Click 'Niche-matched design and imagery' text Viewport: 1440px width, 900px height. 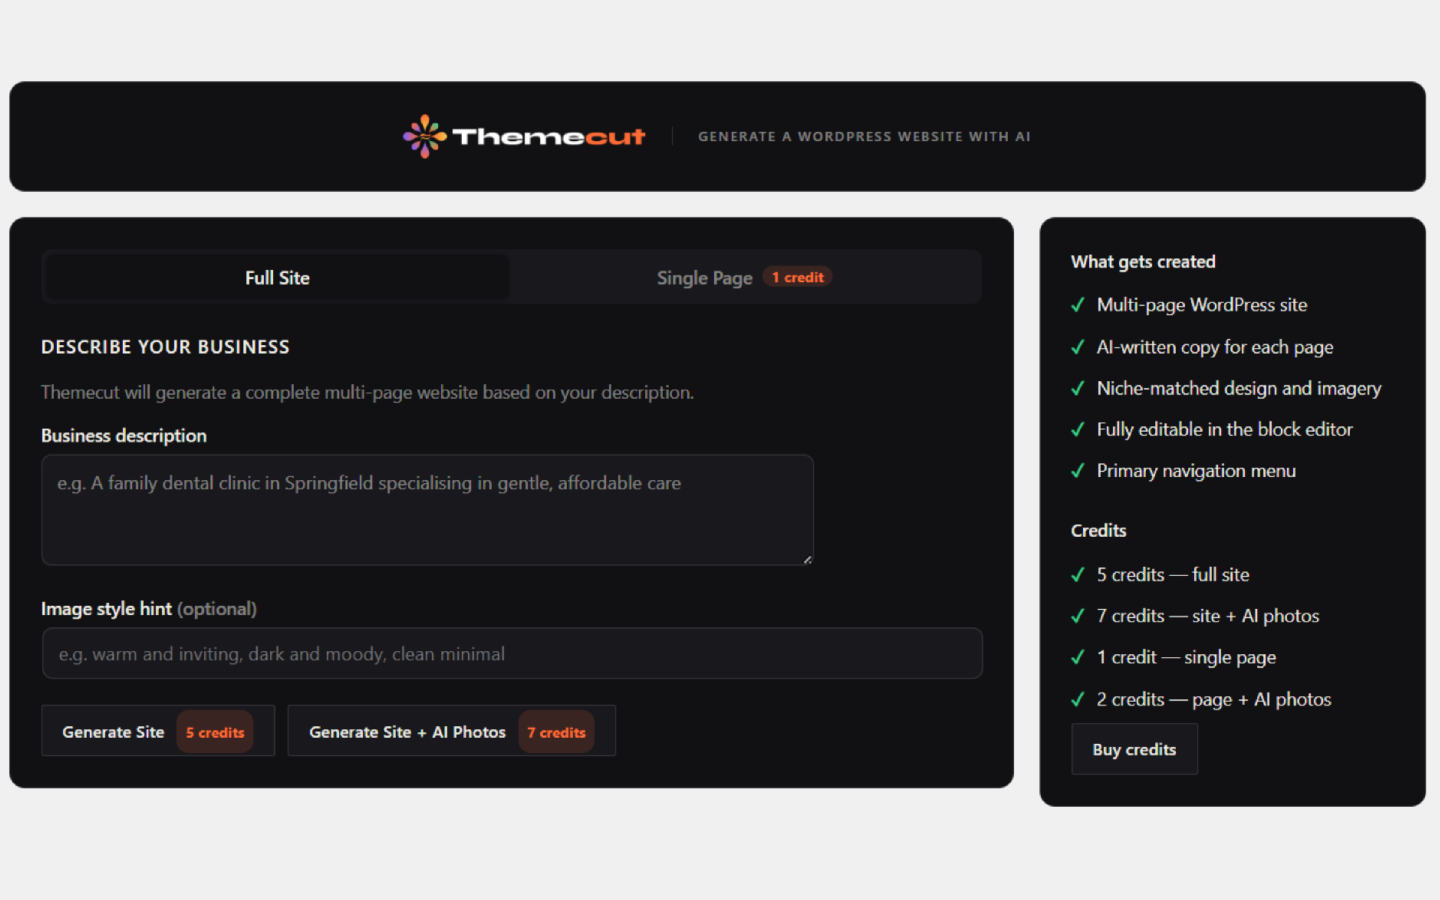point(1239,388)
